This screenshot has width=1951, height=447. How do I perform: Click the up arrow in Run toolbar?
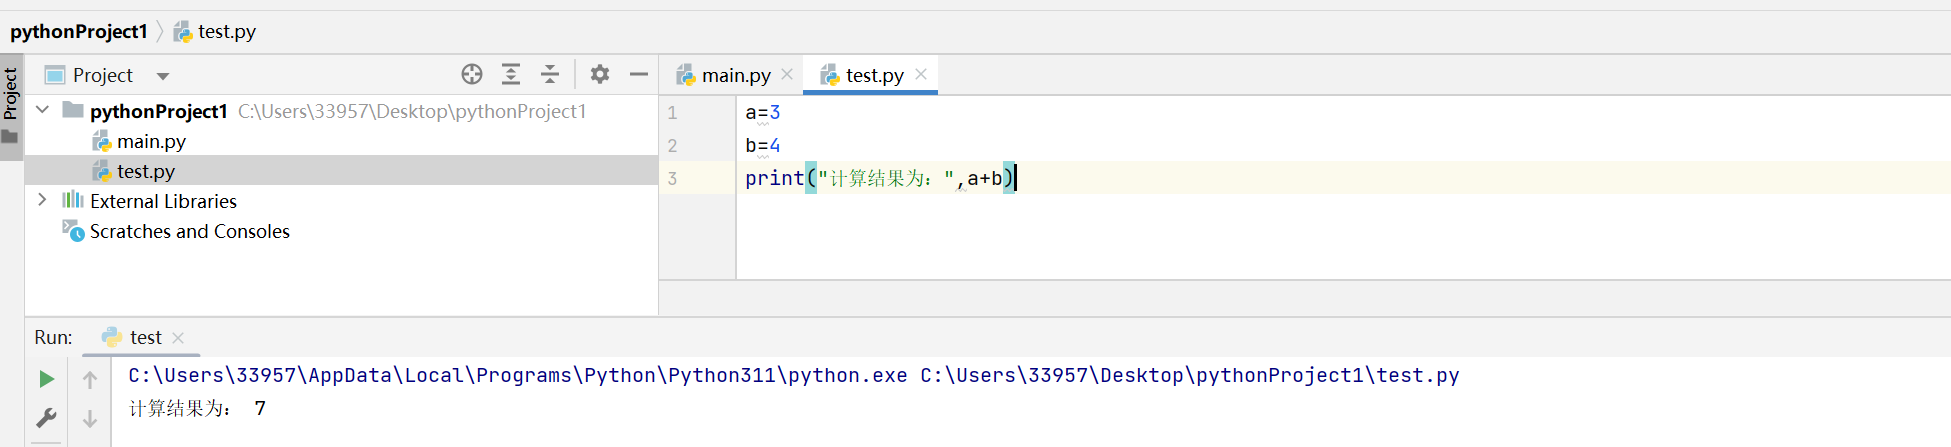(90, 380)
